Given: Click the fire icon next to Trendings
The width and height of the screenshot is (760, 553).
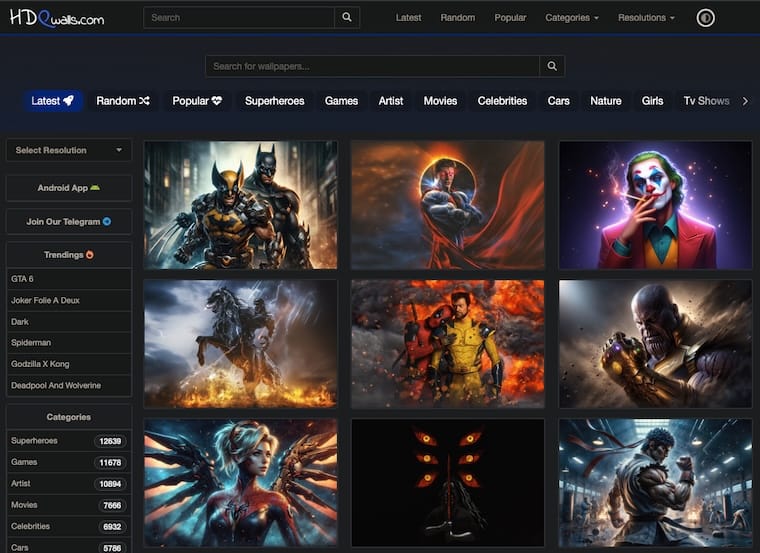Looking at the screenshot, I should coord(90,254).
